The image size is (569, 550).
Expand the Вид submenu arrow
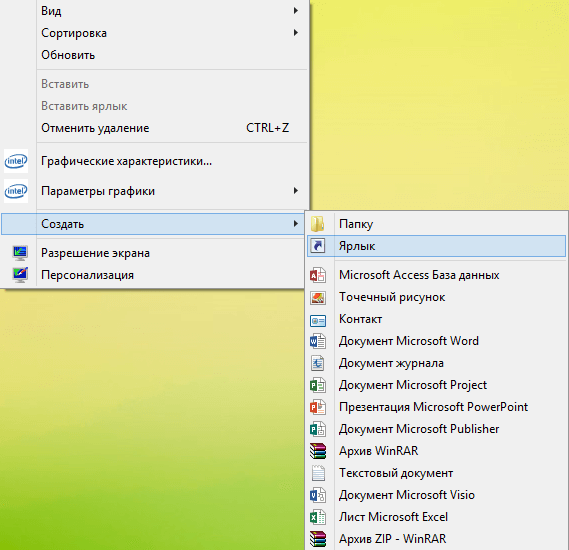(x=296, y=11)
